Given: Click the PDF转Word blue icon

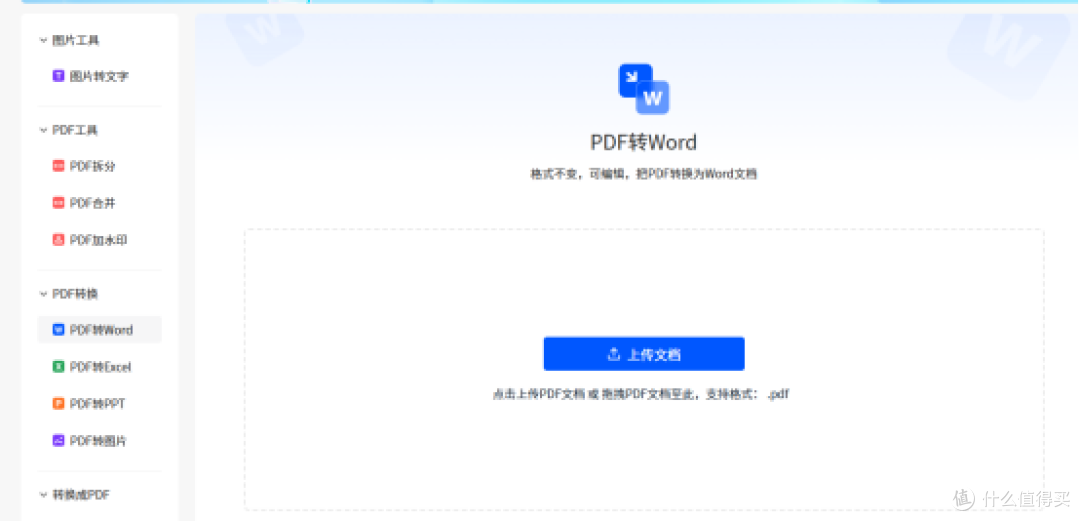Looking at the screenshot, I should tap(59, 330).
